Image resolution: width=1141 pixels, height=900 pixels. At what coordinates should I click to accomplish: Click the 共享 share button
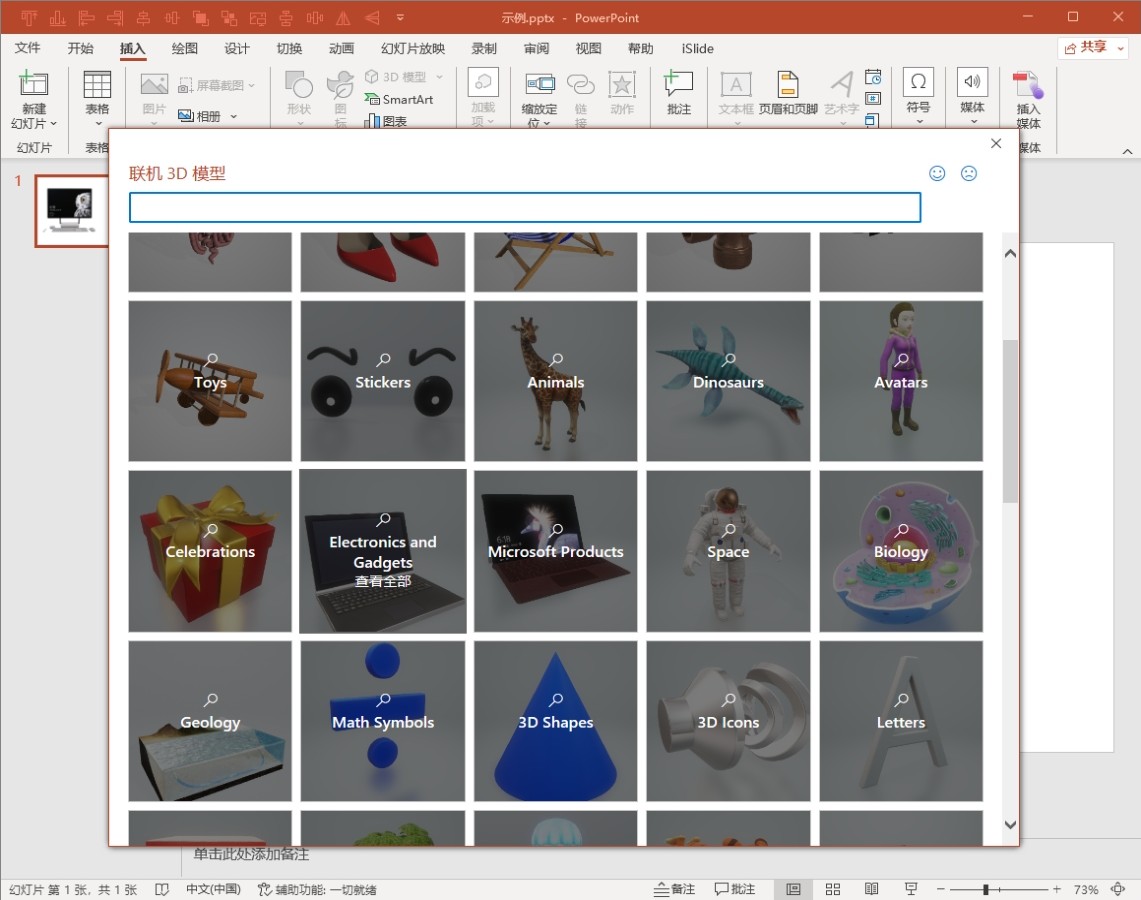pos(1092,47)
